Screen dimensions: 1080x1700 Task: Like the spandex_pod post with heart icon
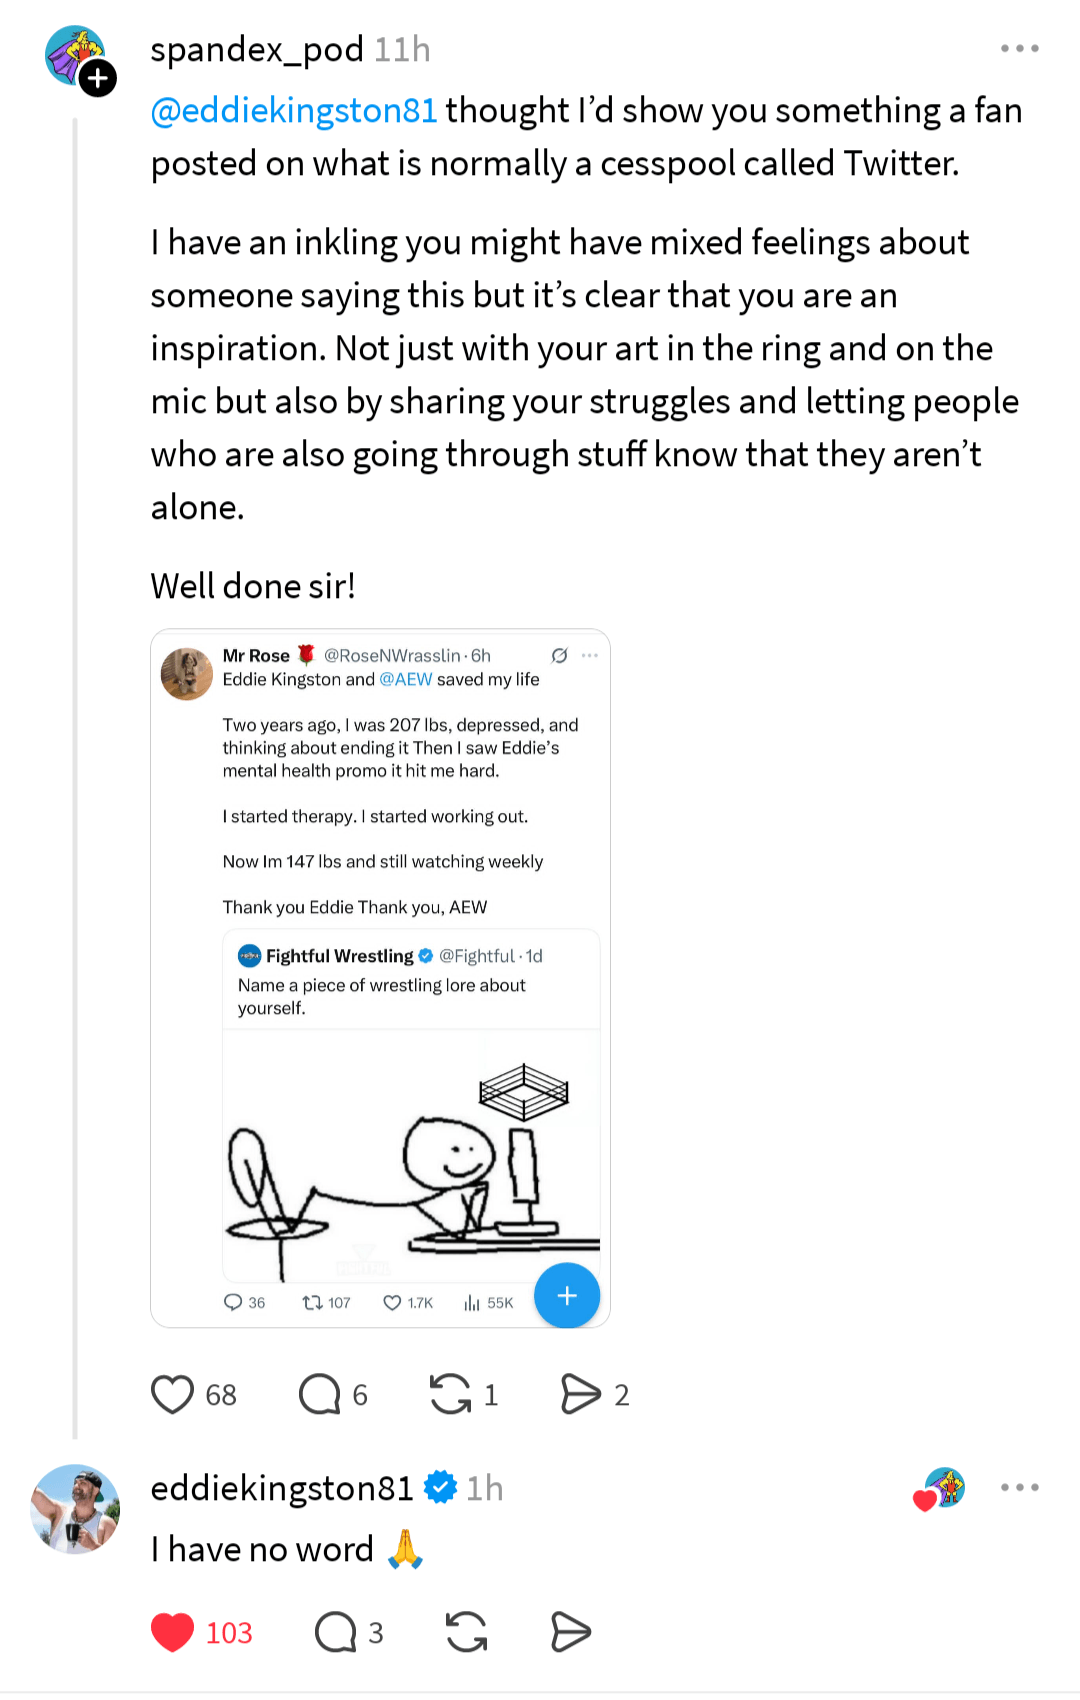172,1394
